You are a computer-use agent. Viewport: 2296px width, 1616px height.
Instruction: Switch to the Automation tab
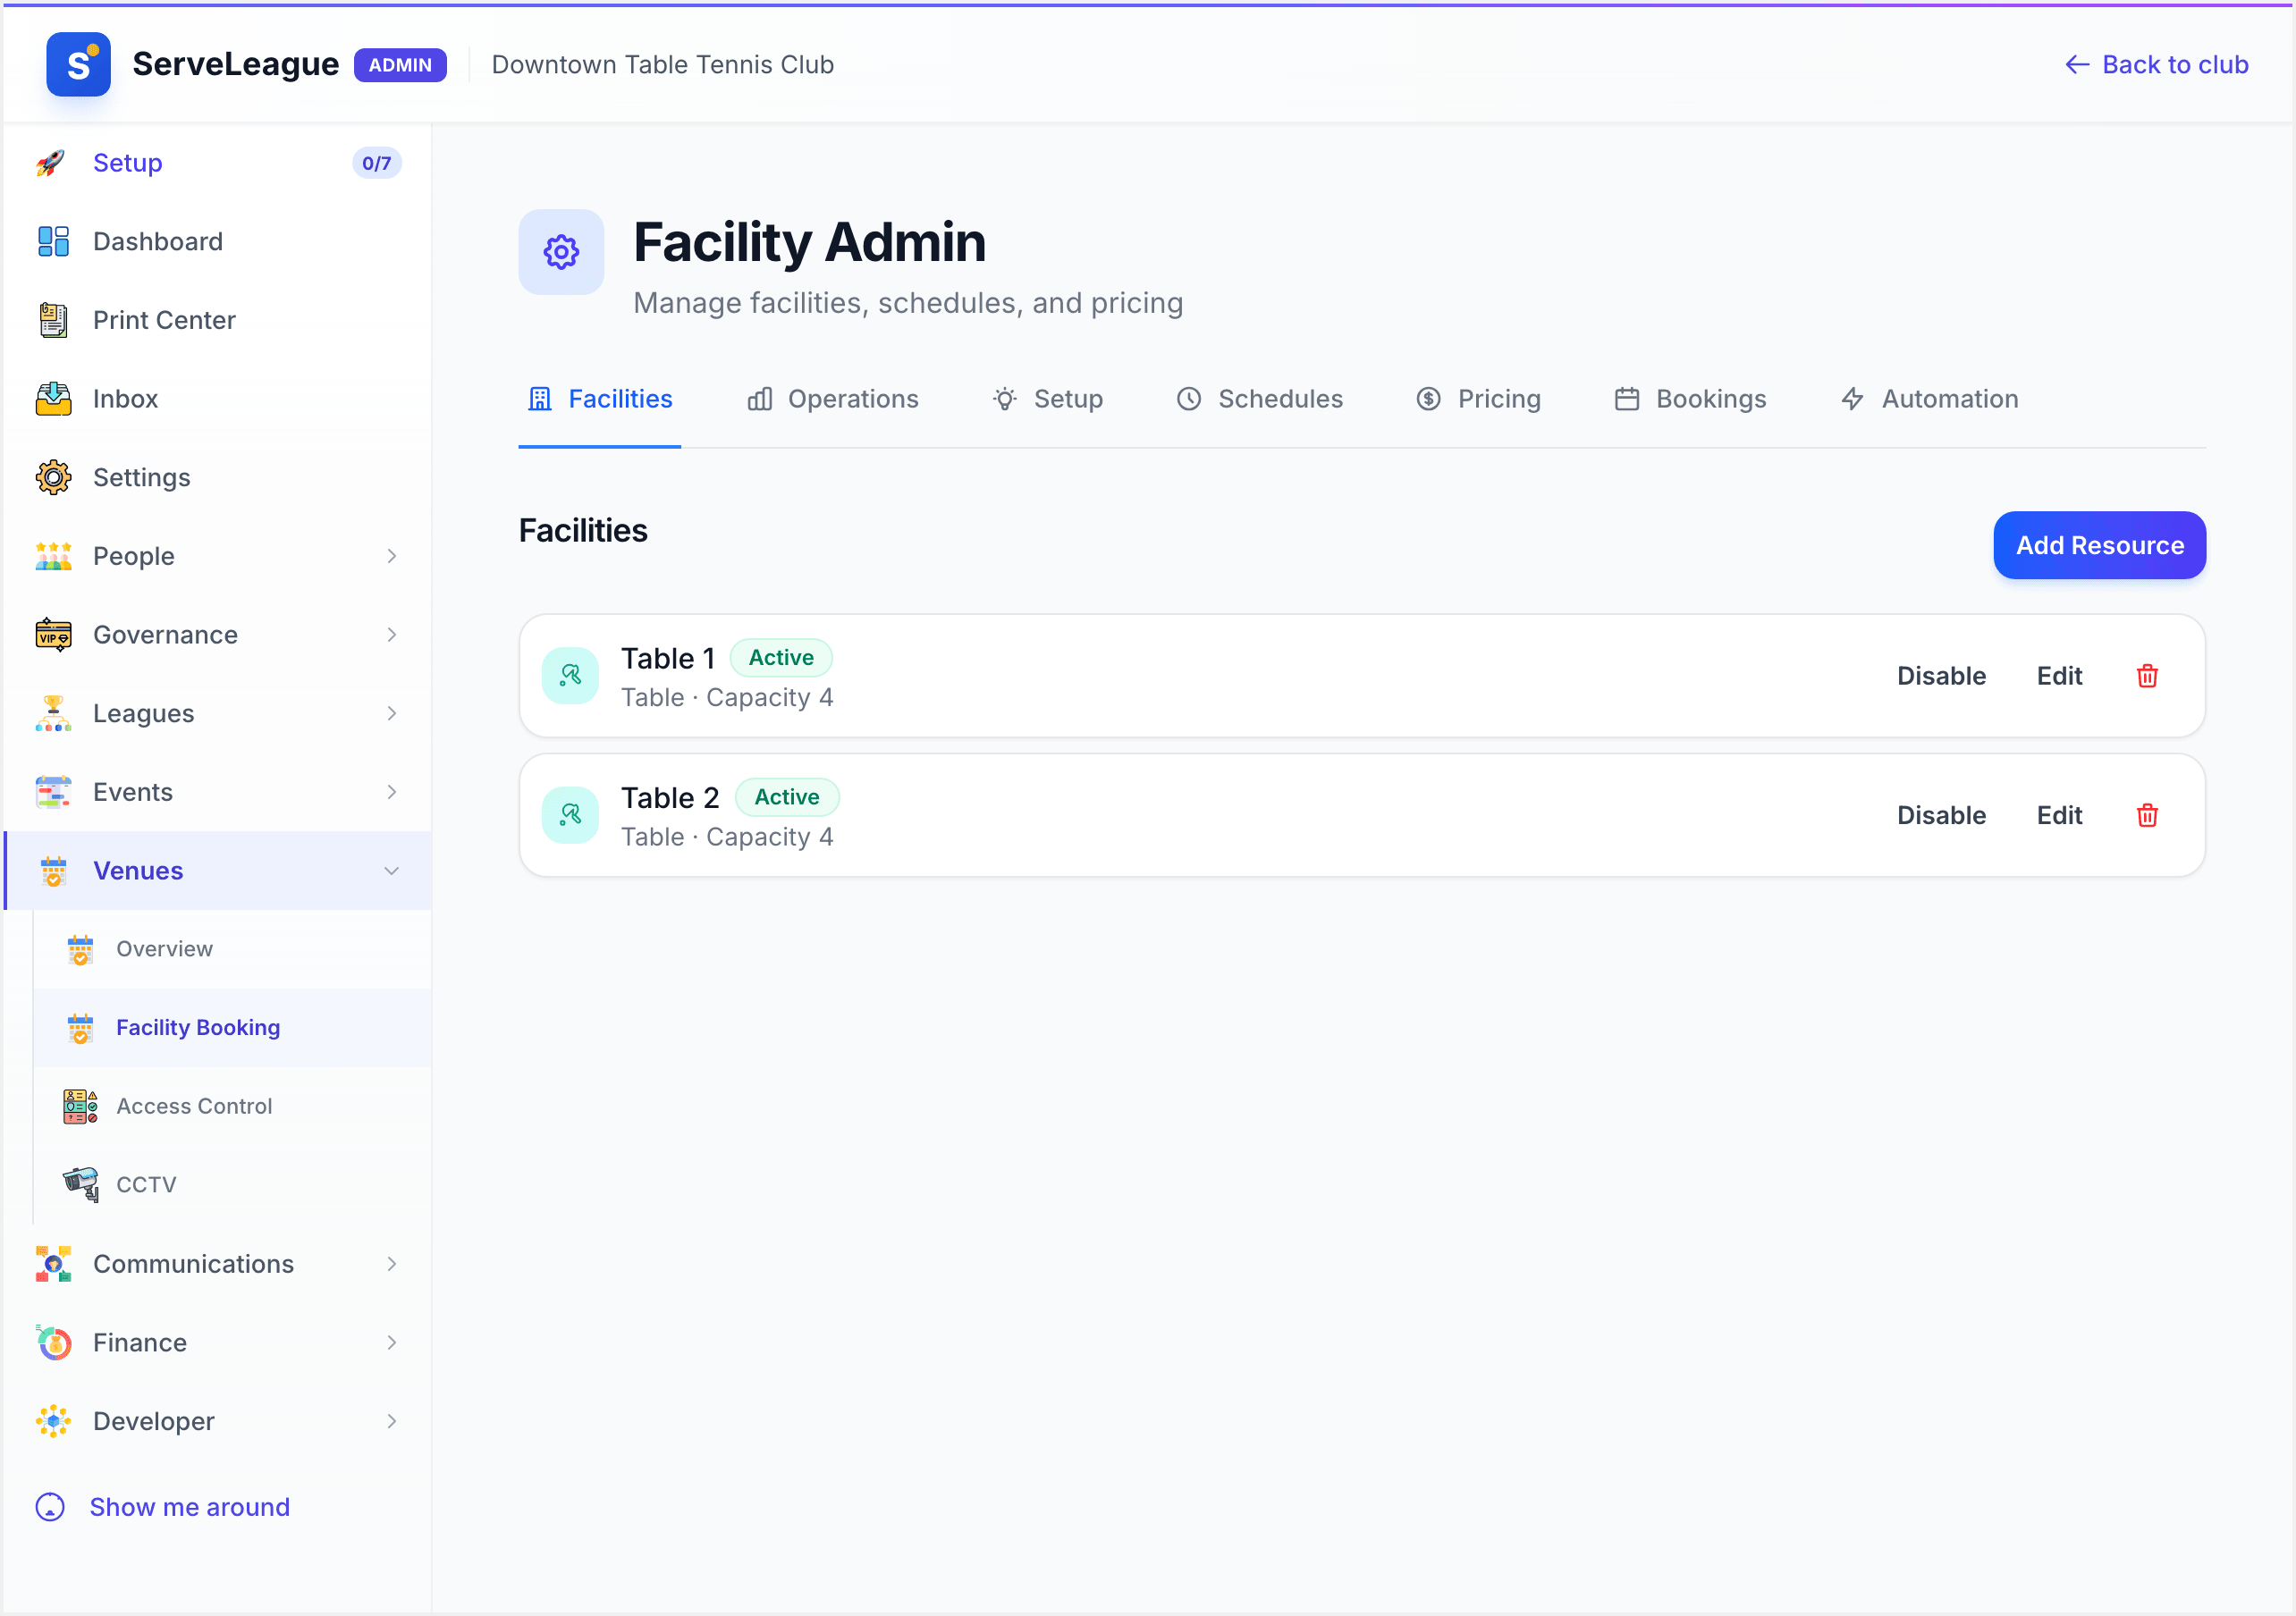coord(1930,399)
